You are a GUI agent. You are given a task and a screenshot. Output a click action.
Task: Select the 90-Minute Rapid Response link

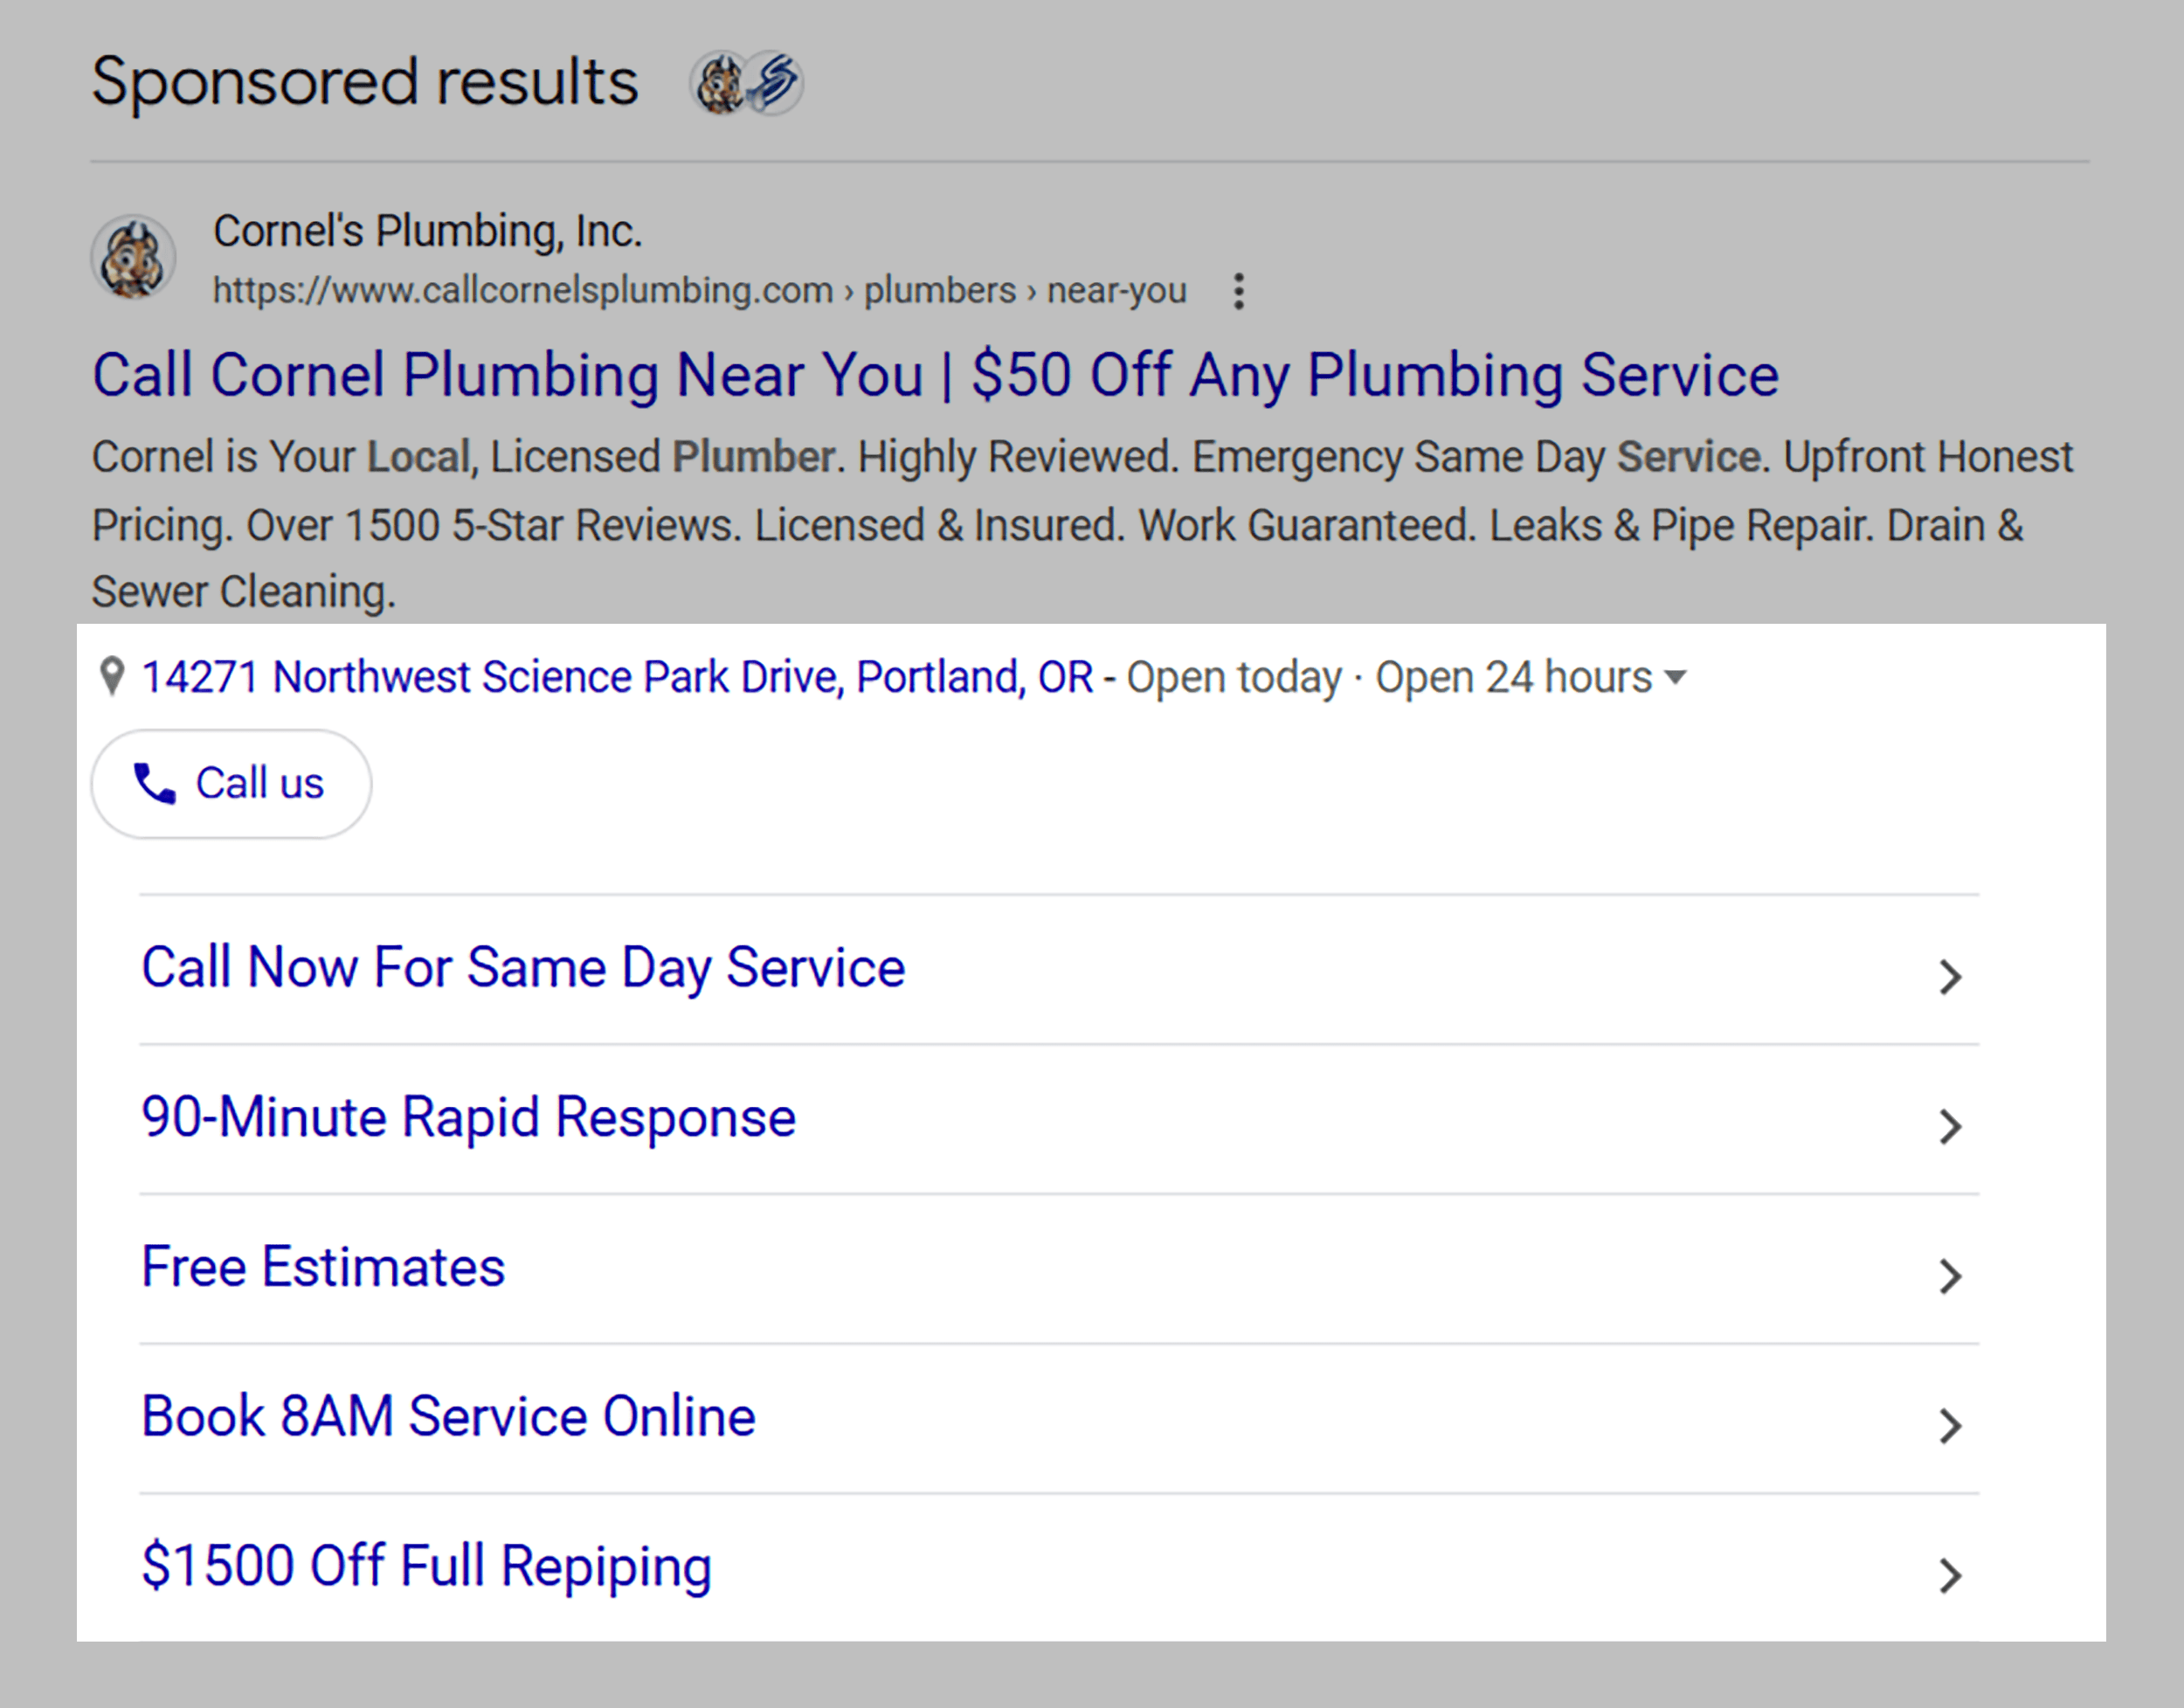(x=468, y=1117)
